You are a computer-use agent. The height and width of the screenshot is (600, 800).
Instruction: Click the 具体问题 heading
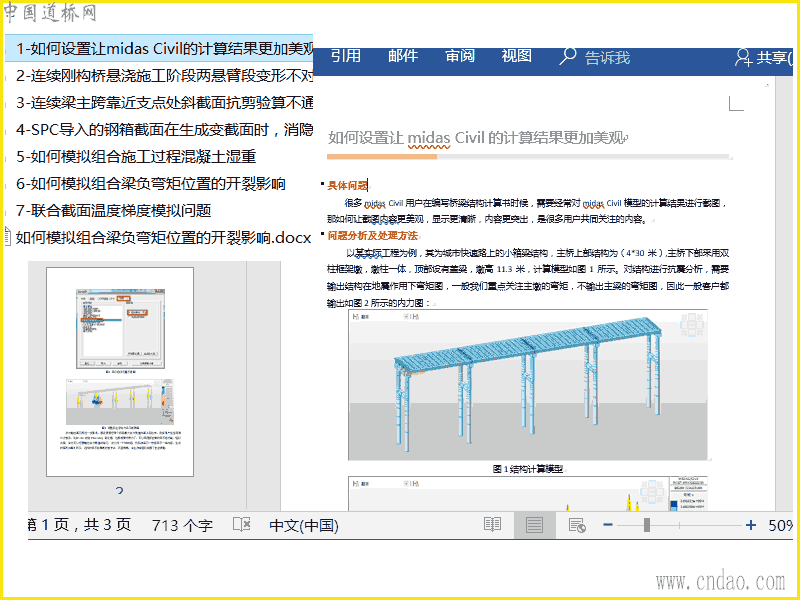(x=347, y=185)
